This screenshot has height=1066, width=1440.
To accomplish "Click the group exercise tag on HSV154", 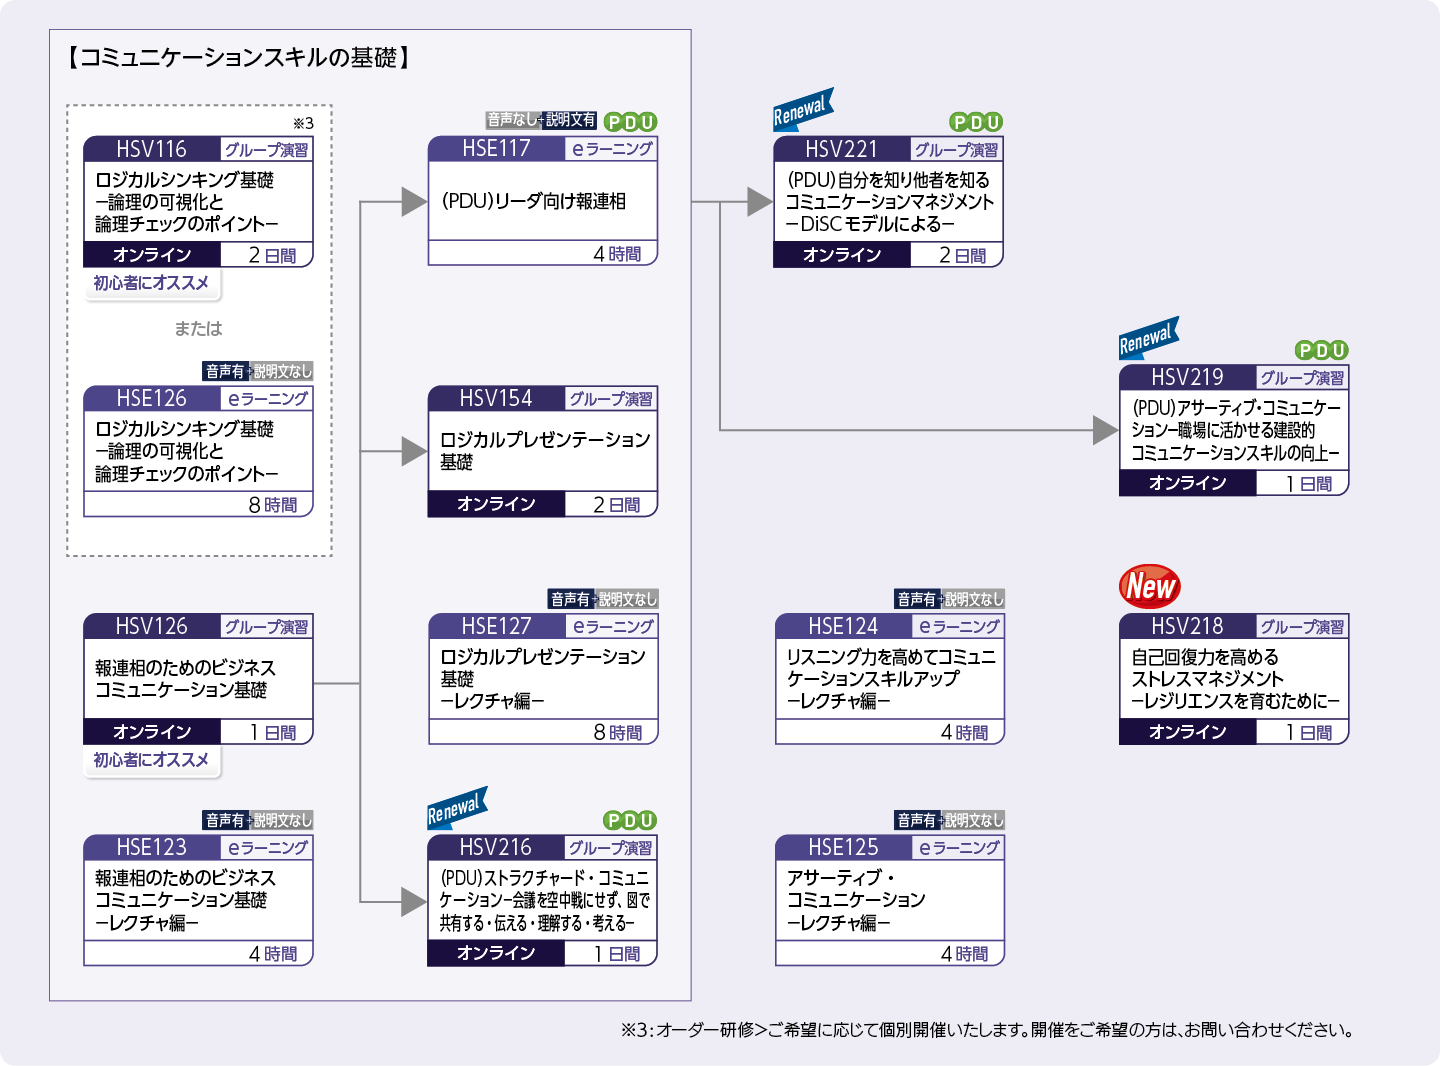I will 611,399.
